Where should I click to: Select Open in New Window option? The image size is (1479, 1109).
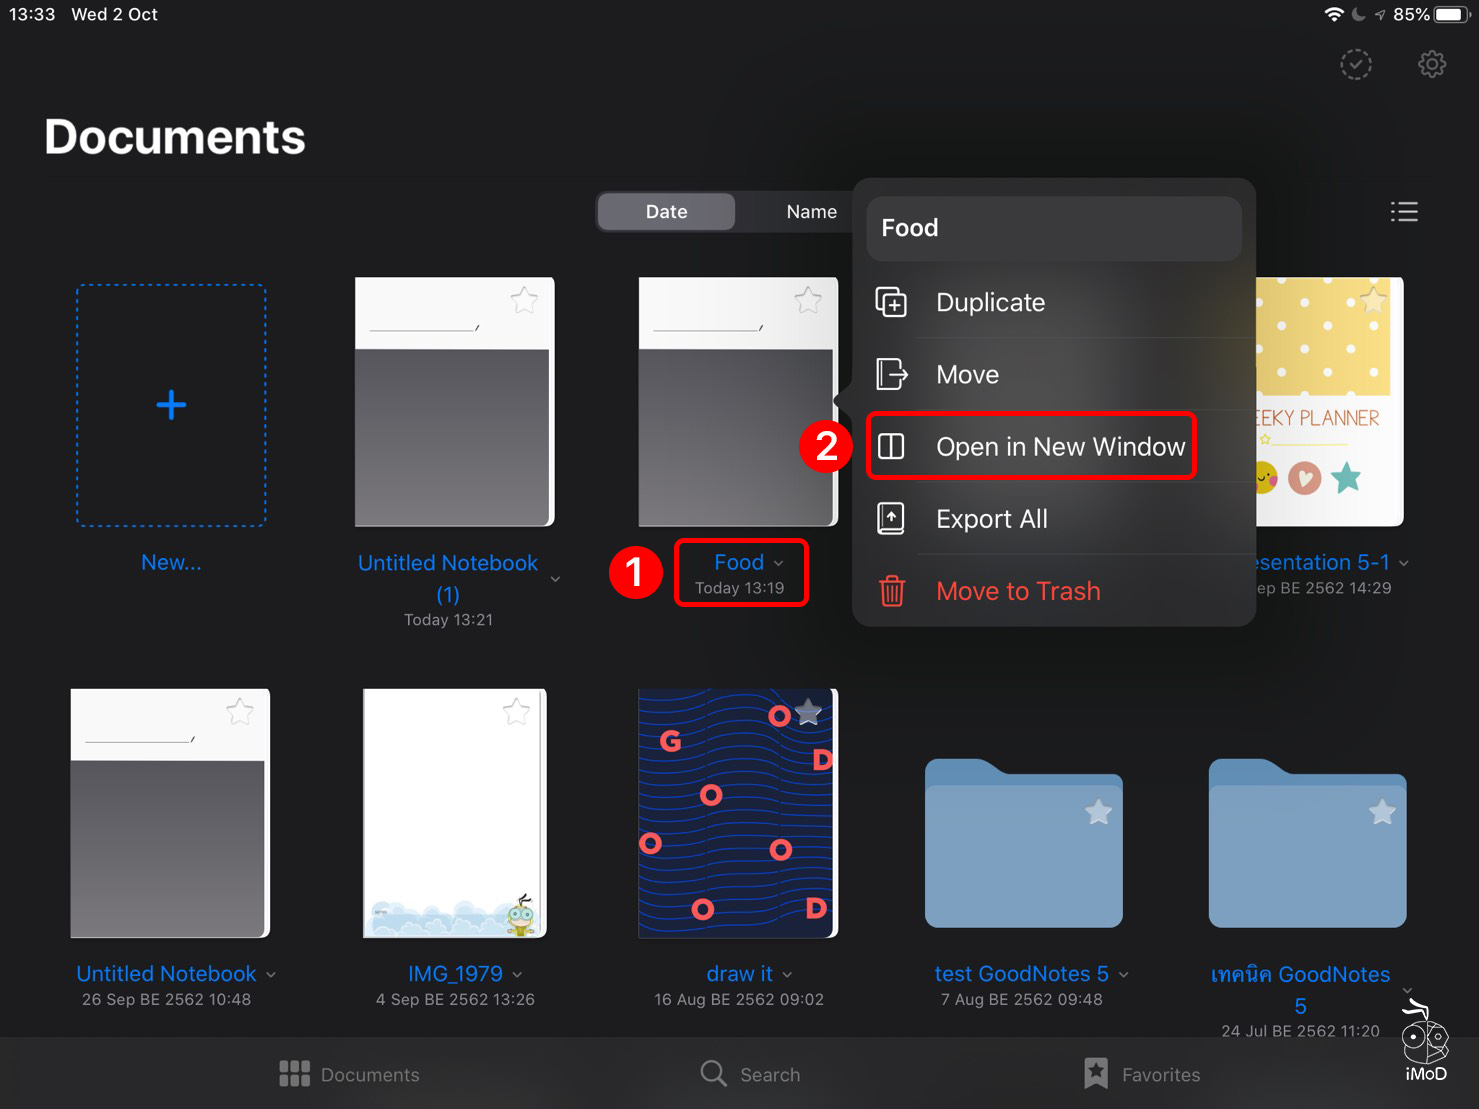tap(1059, 447)
